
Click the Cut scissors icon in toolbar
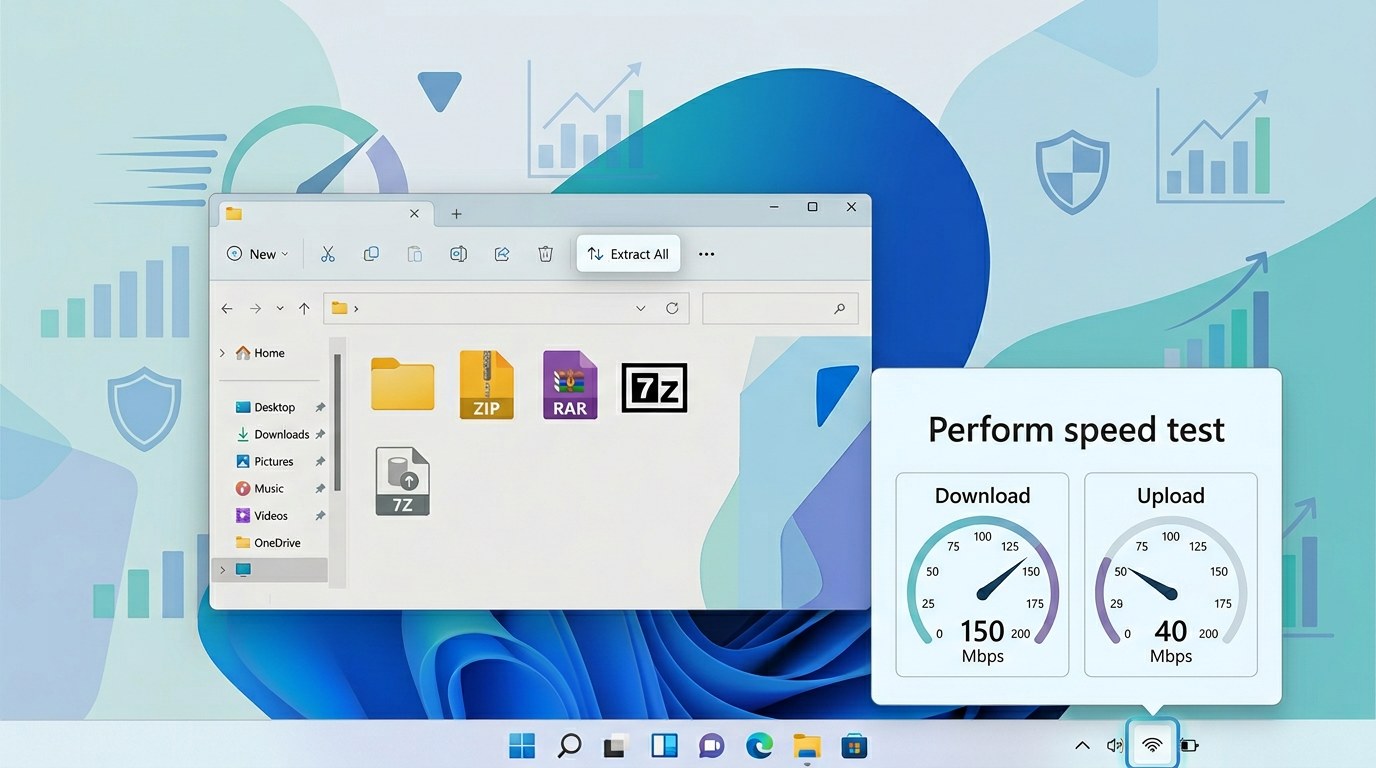point(327,254)
